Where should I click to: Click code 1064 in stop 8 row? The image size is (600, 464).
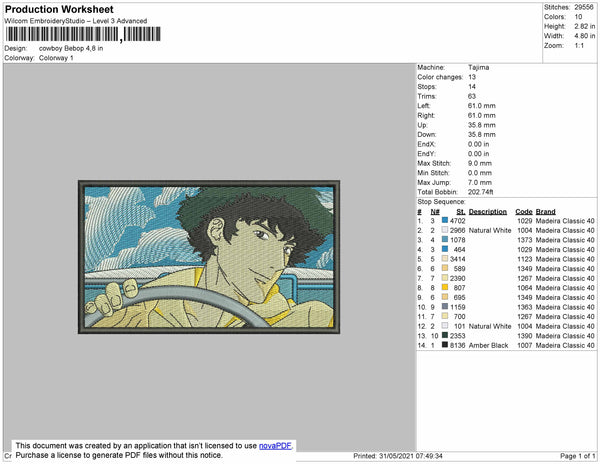coord(525,288)
